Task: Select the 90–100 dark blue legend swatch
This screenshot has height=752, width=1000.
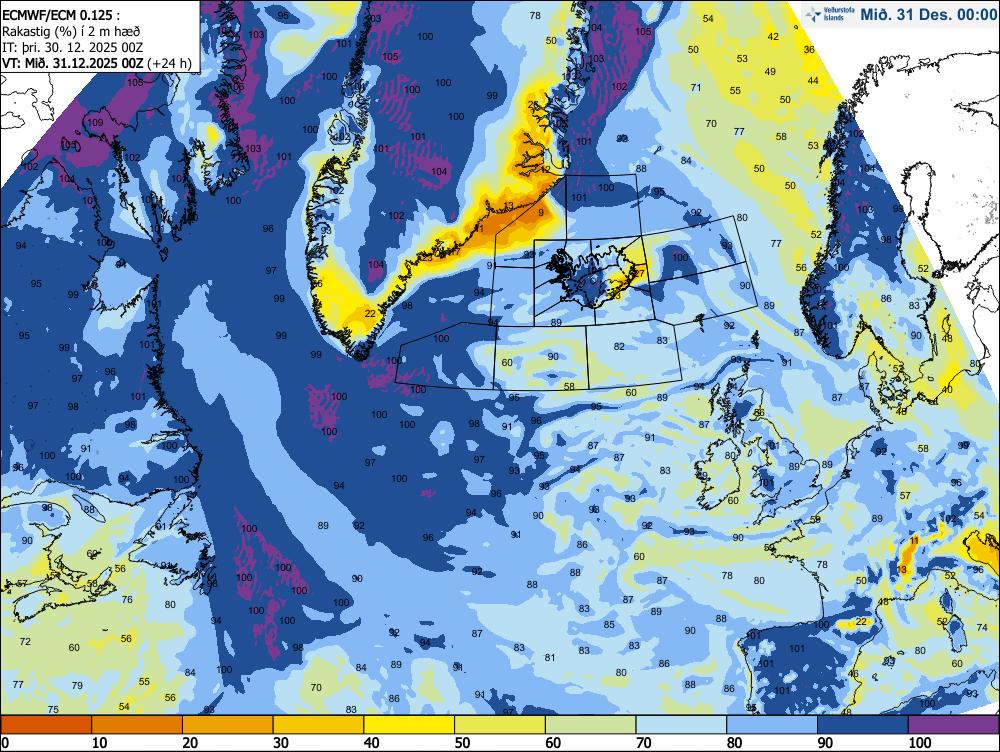Action: pyautogui.click(x=862, y=724)
